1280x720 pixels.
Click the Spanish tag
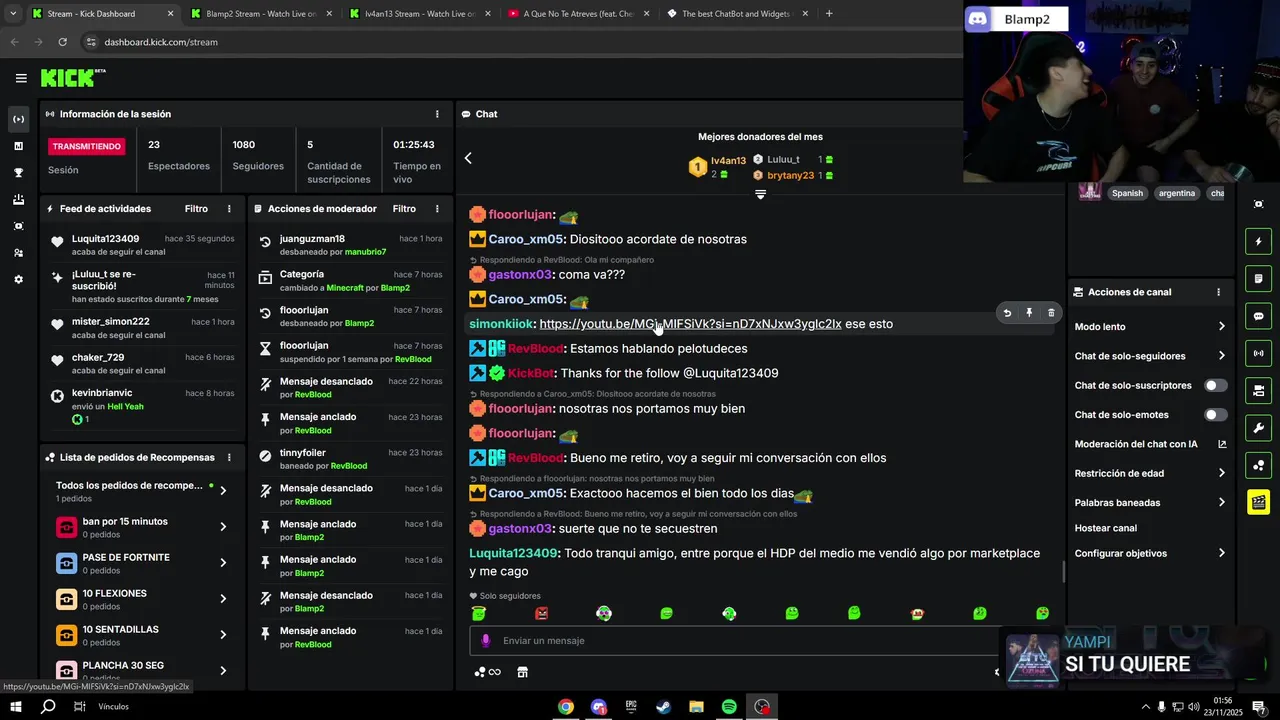1127,193
